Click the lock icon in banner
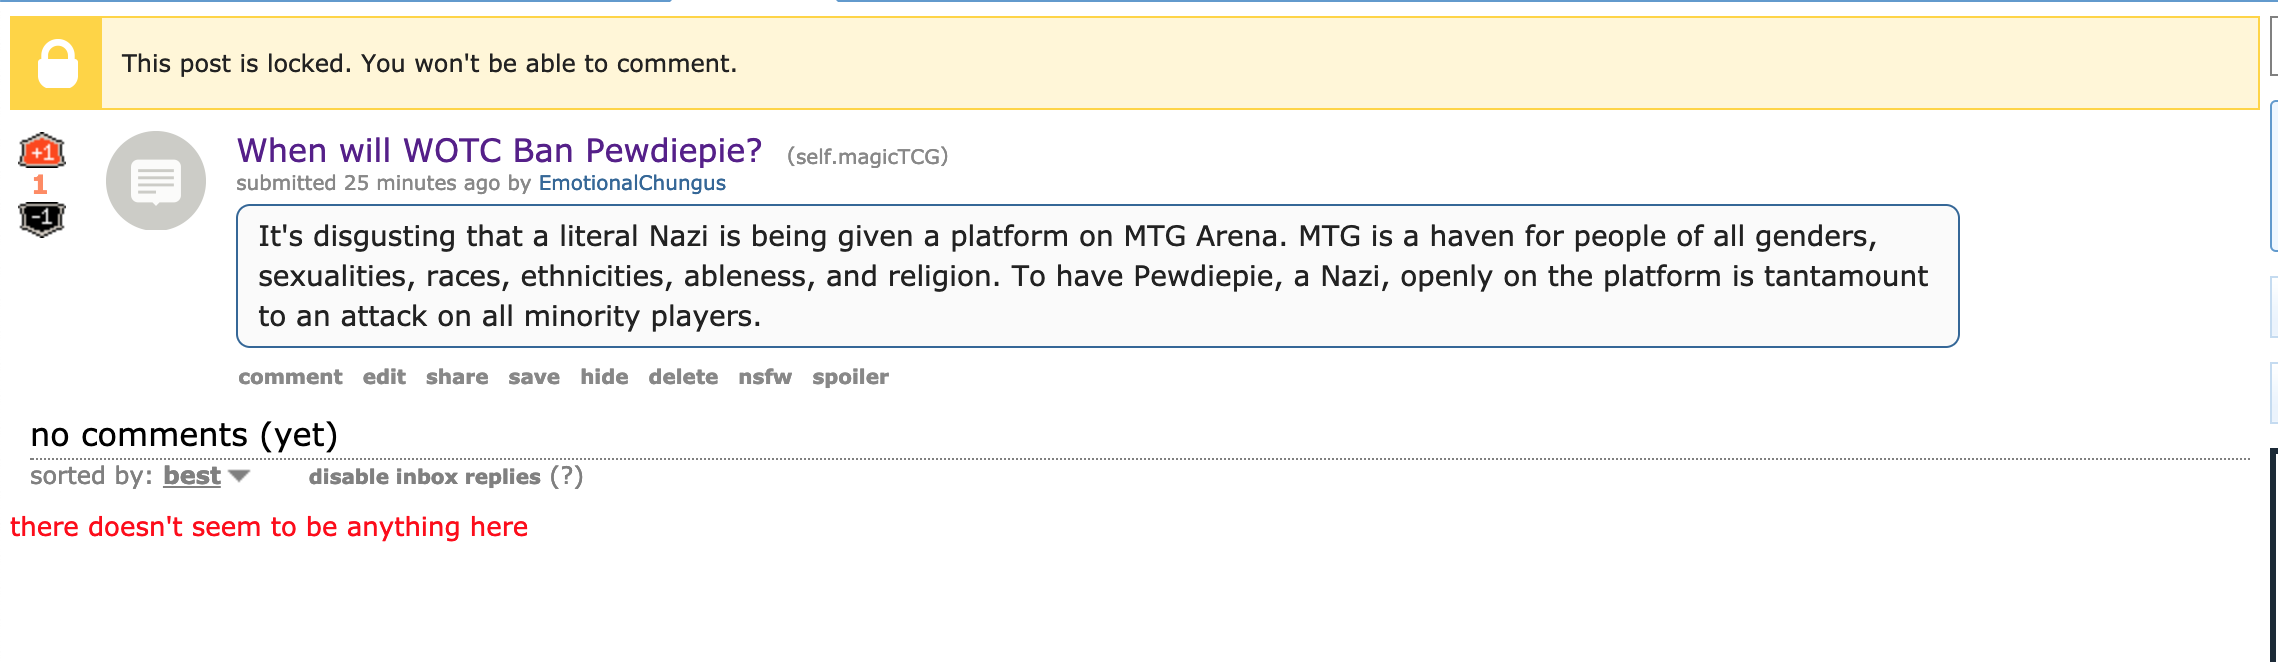The height and width of the screenshot is (662, 2278). 57,64
